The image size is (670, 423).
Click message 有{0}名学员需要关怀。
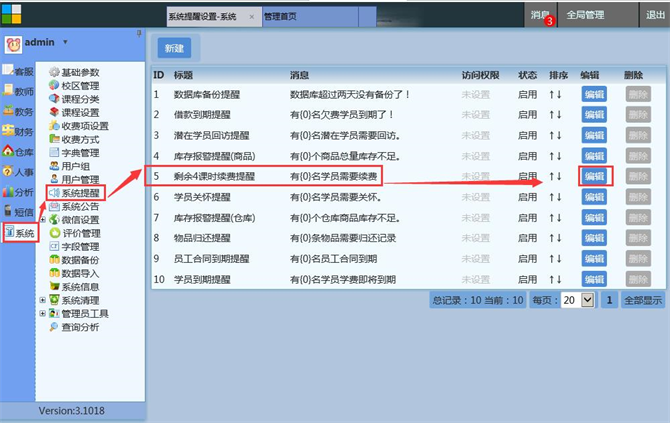click(x=335, y=197)
